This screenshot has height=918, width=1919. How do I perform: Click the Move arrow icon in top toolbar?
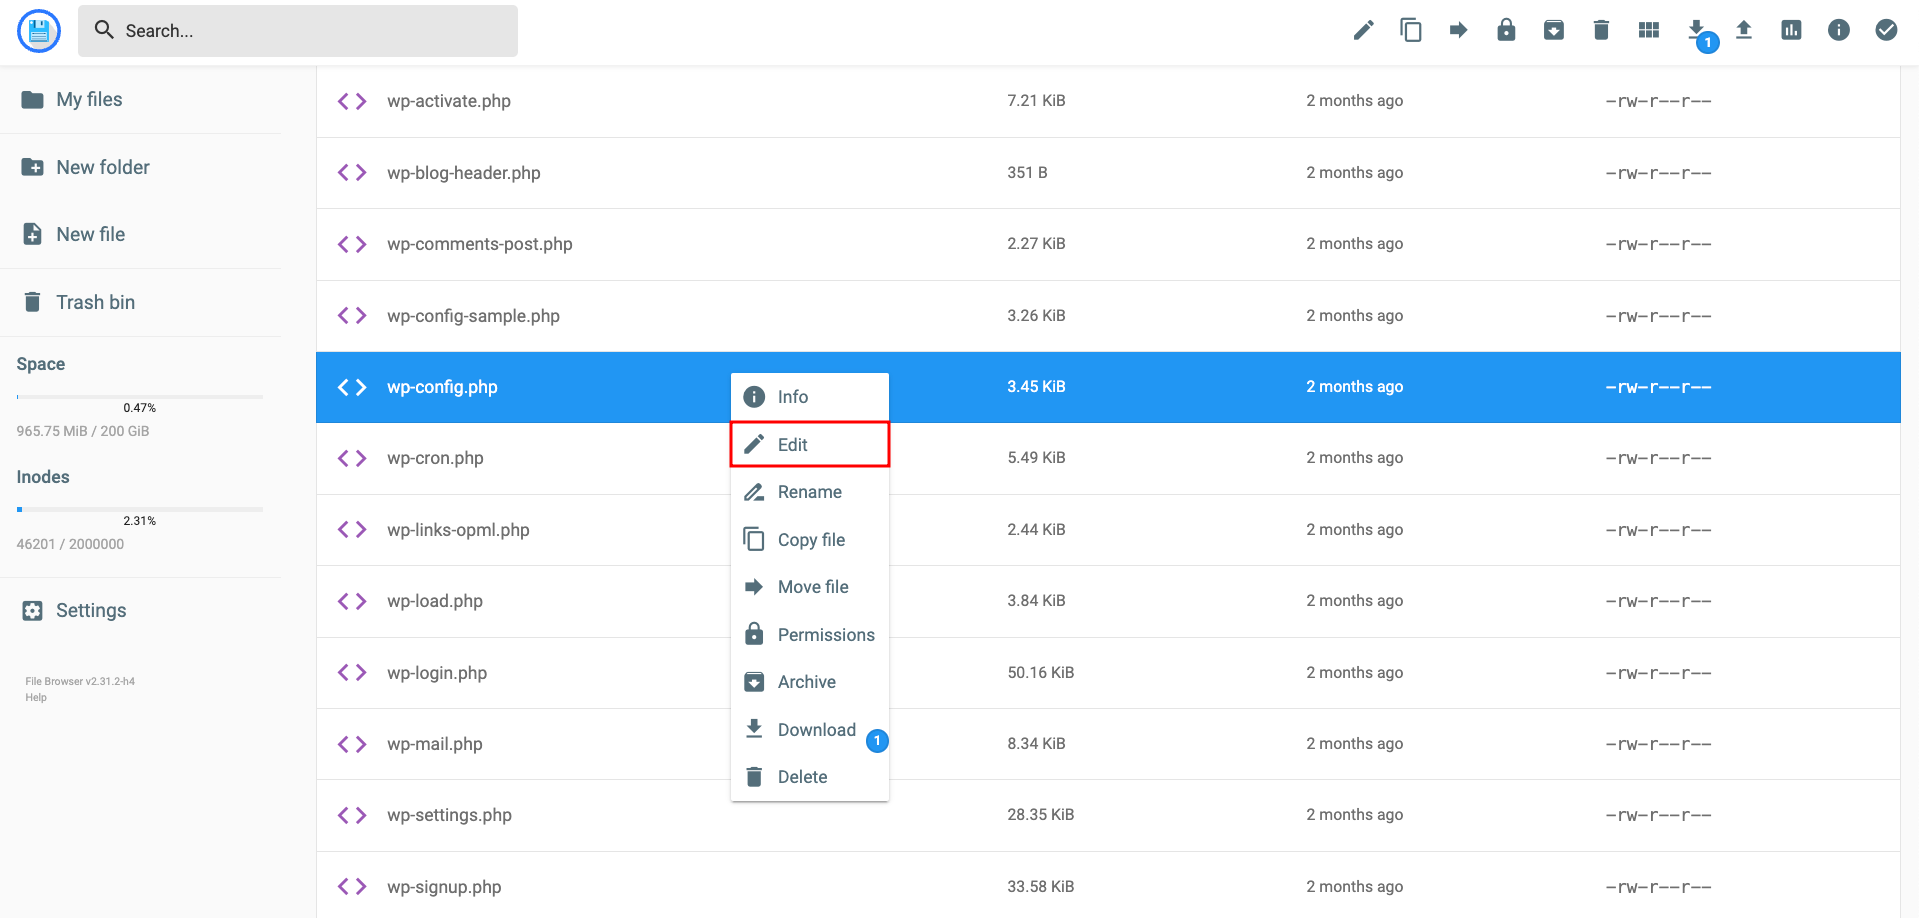[x=1458, y=30]
